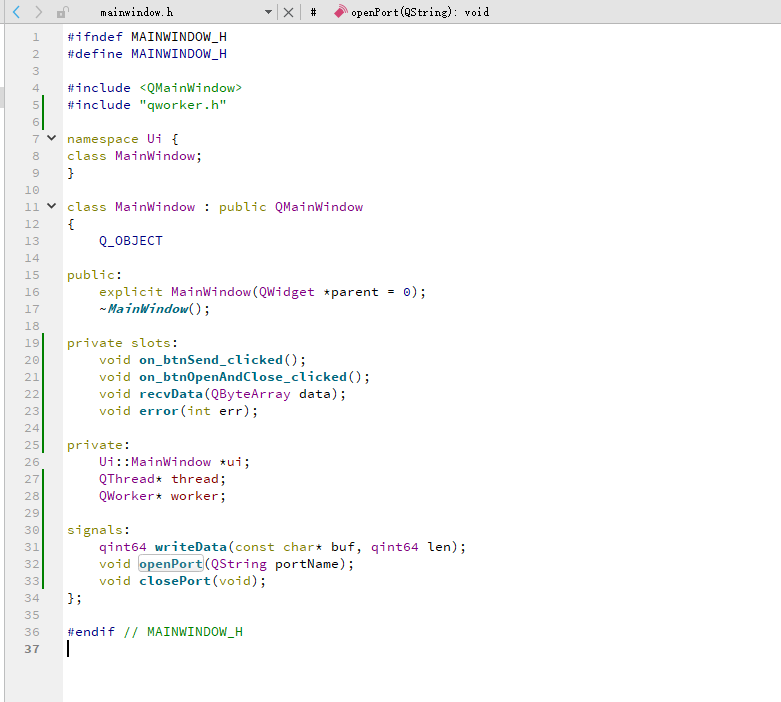Image resolution: width=781 pixels, height=702 pixels.
Task: Click on_btnOpenAndClose_clicked slot name
Action: [x=243, y=377]
